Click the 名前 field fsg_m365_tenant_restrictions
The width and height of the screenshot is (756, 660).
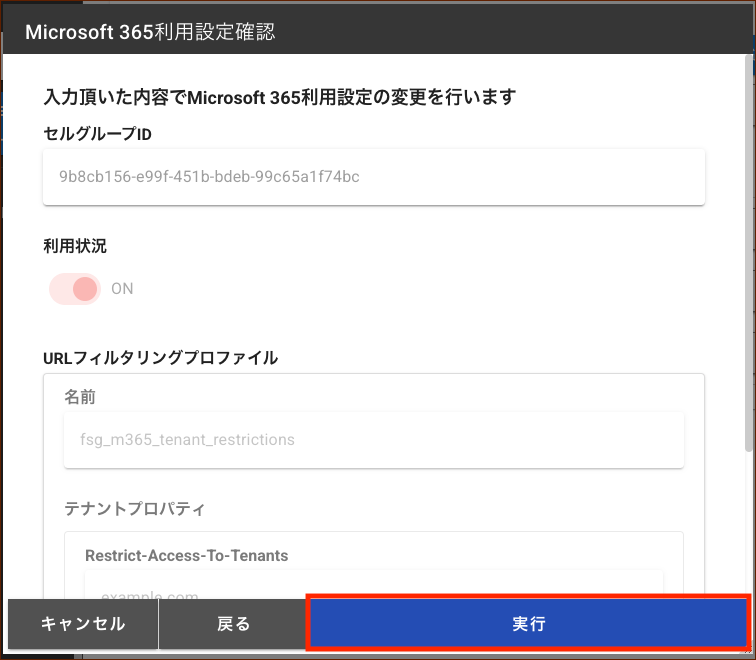pyautogui.click(x=374, y=440)
